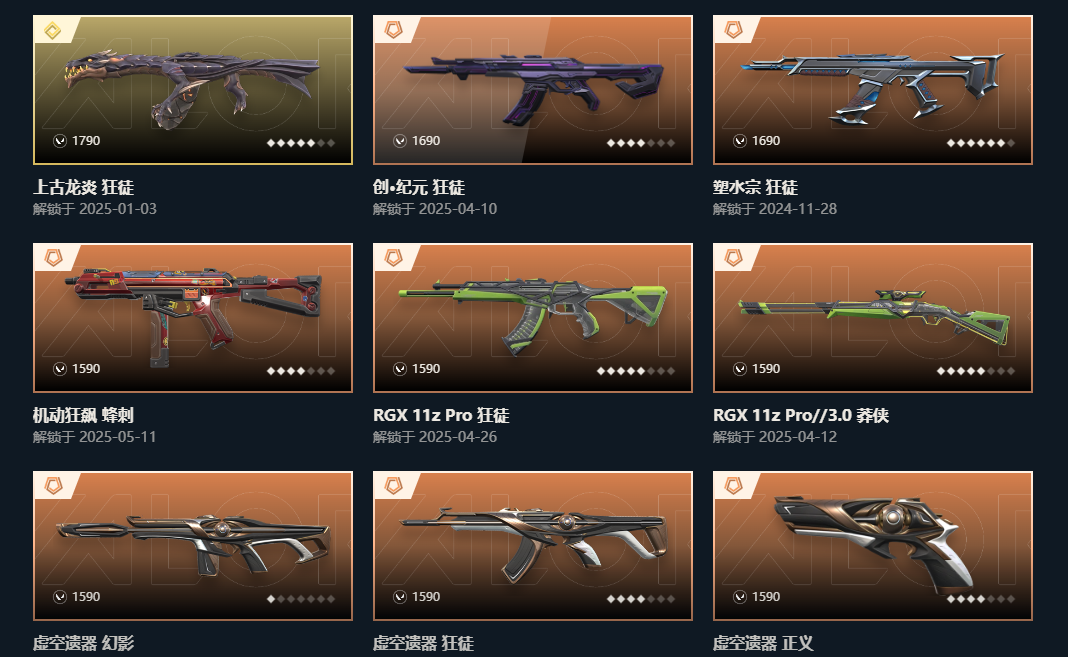Click the VP currency icon on 虚空遗器 幻影 card
The image size is (1068, 657).
(x=60, y=597)
